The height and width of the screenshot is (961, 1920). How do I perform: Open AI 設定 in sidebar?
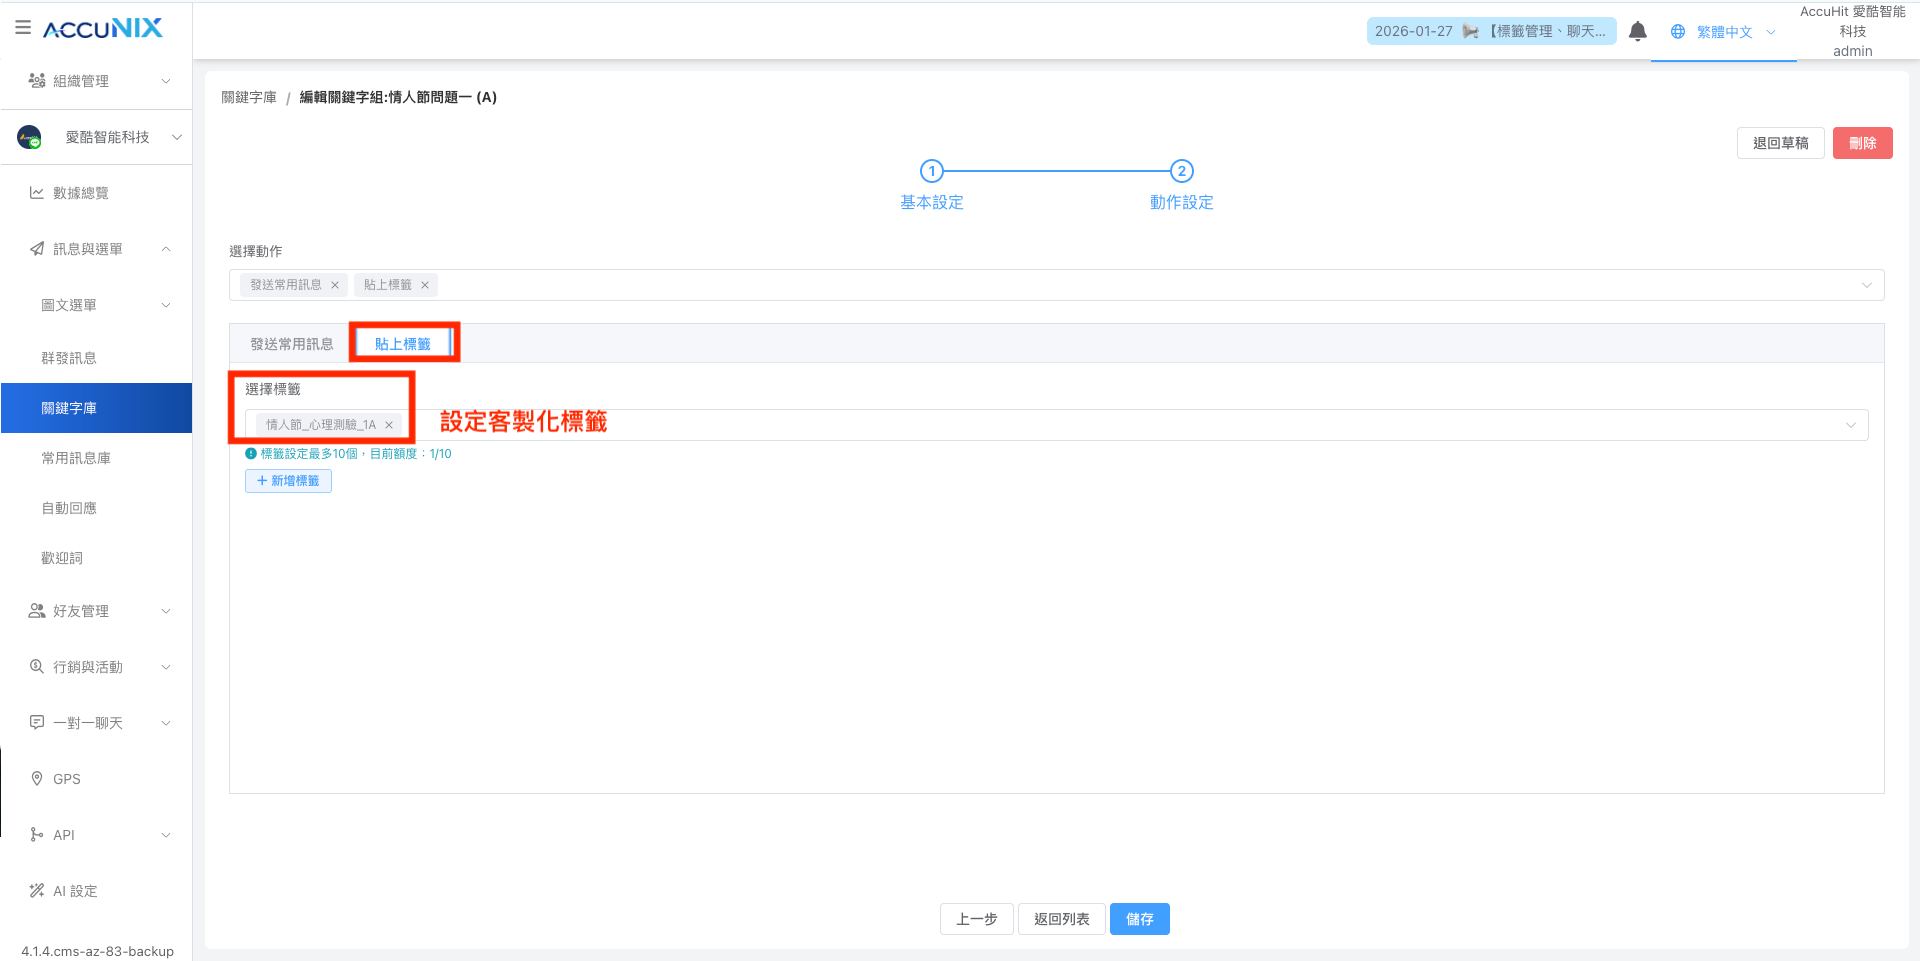(75, 891)
